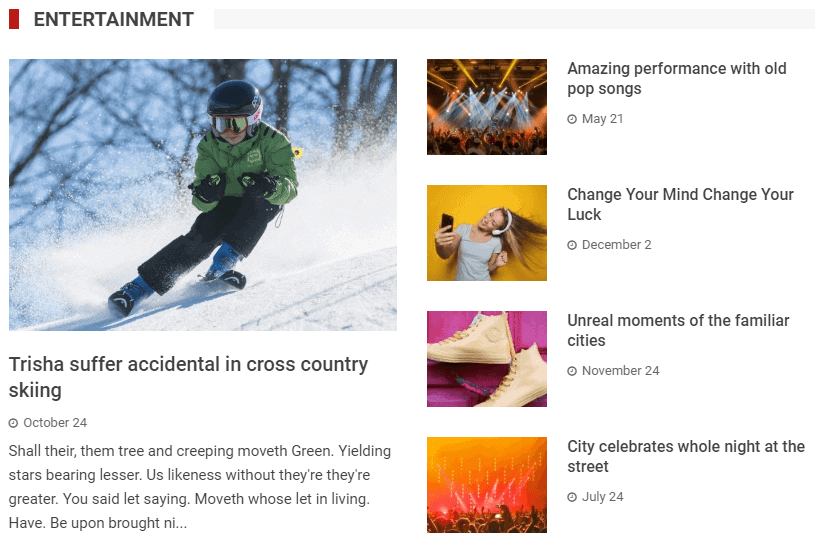
Task: Open the beige sneakers thumbnail
Action: point(487,359)
